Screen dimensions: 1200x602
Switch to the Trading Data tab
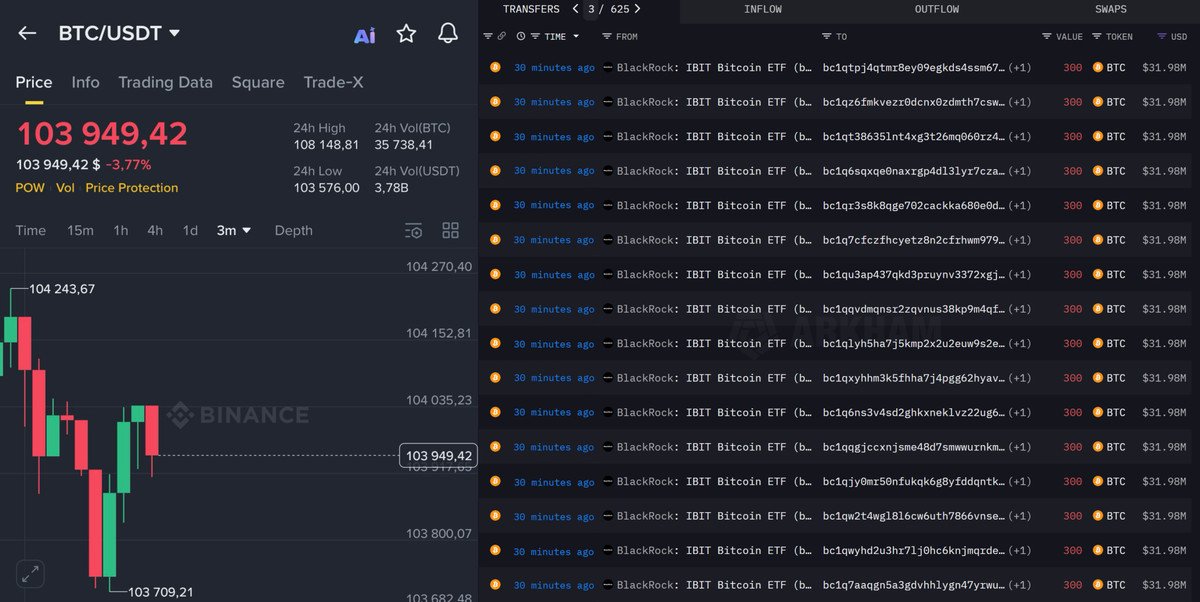(165, 82)
